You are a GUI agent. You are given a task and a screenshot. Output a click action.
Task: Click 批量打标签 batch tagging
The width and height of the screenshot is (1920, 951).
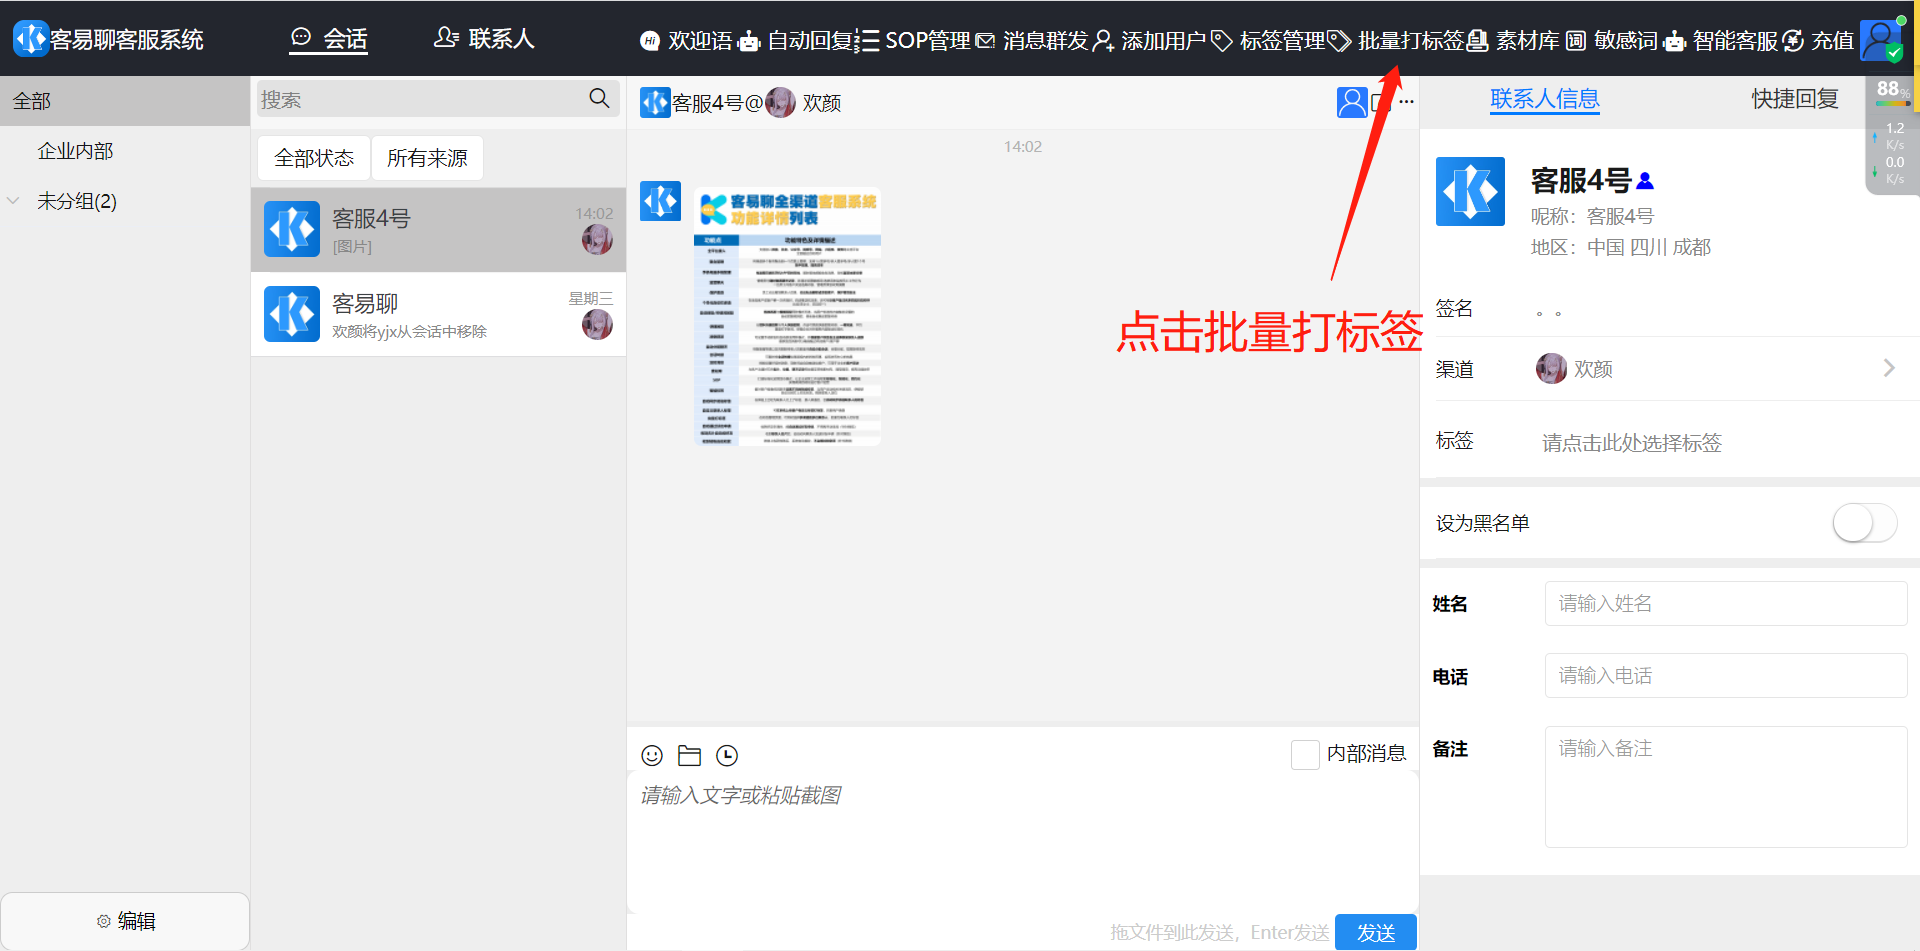tap(1395, 41)
